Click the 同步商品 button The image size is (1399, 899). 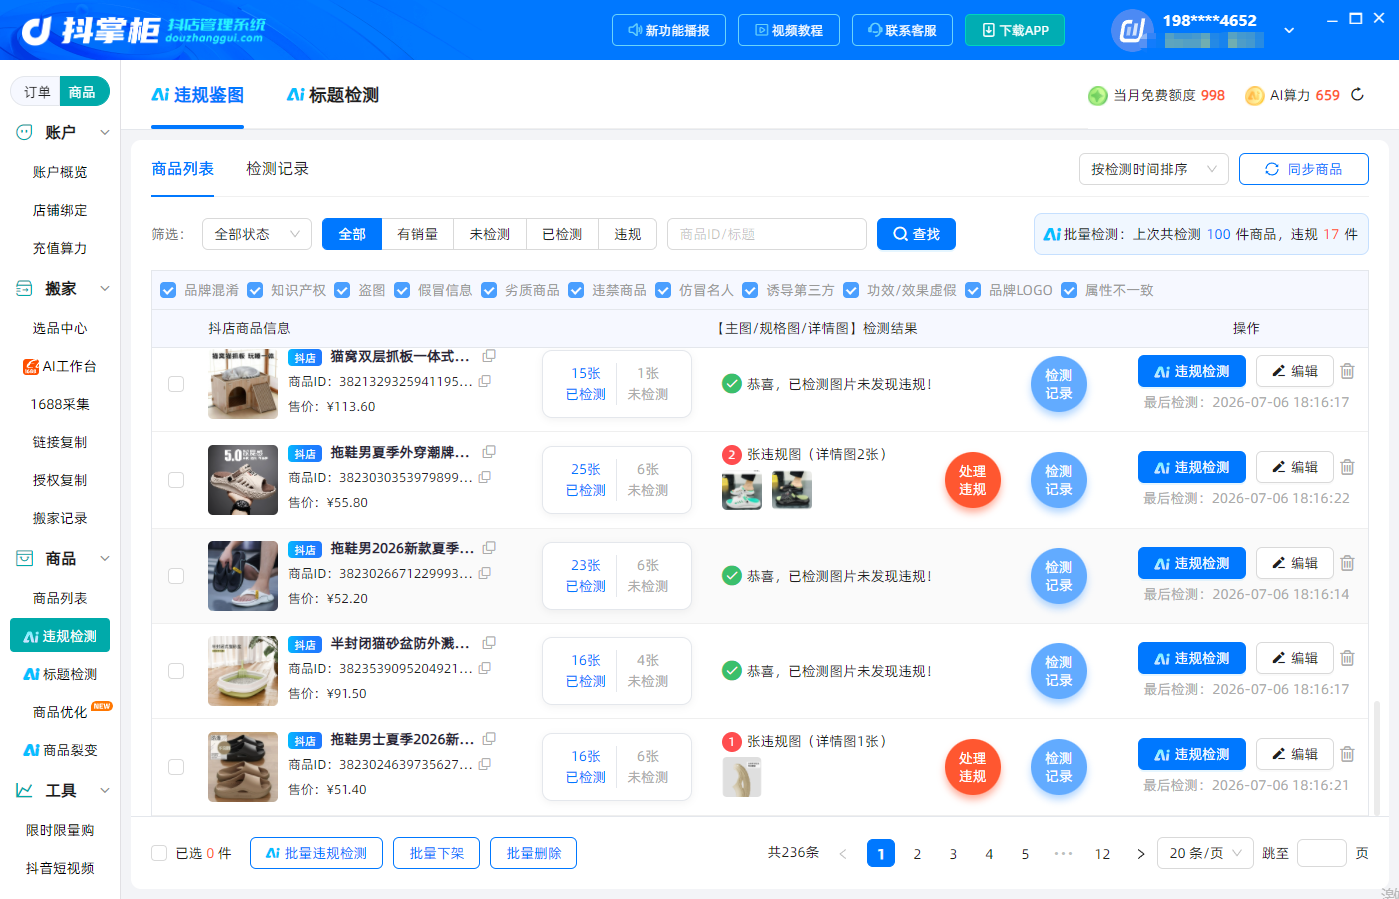(1304, 169)
